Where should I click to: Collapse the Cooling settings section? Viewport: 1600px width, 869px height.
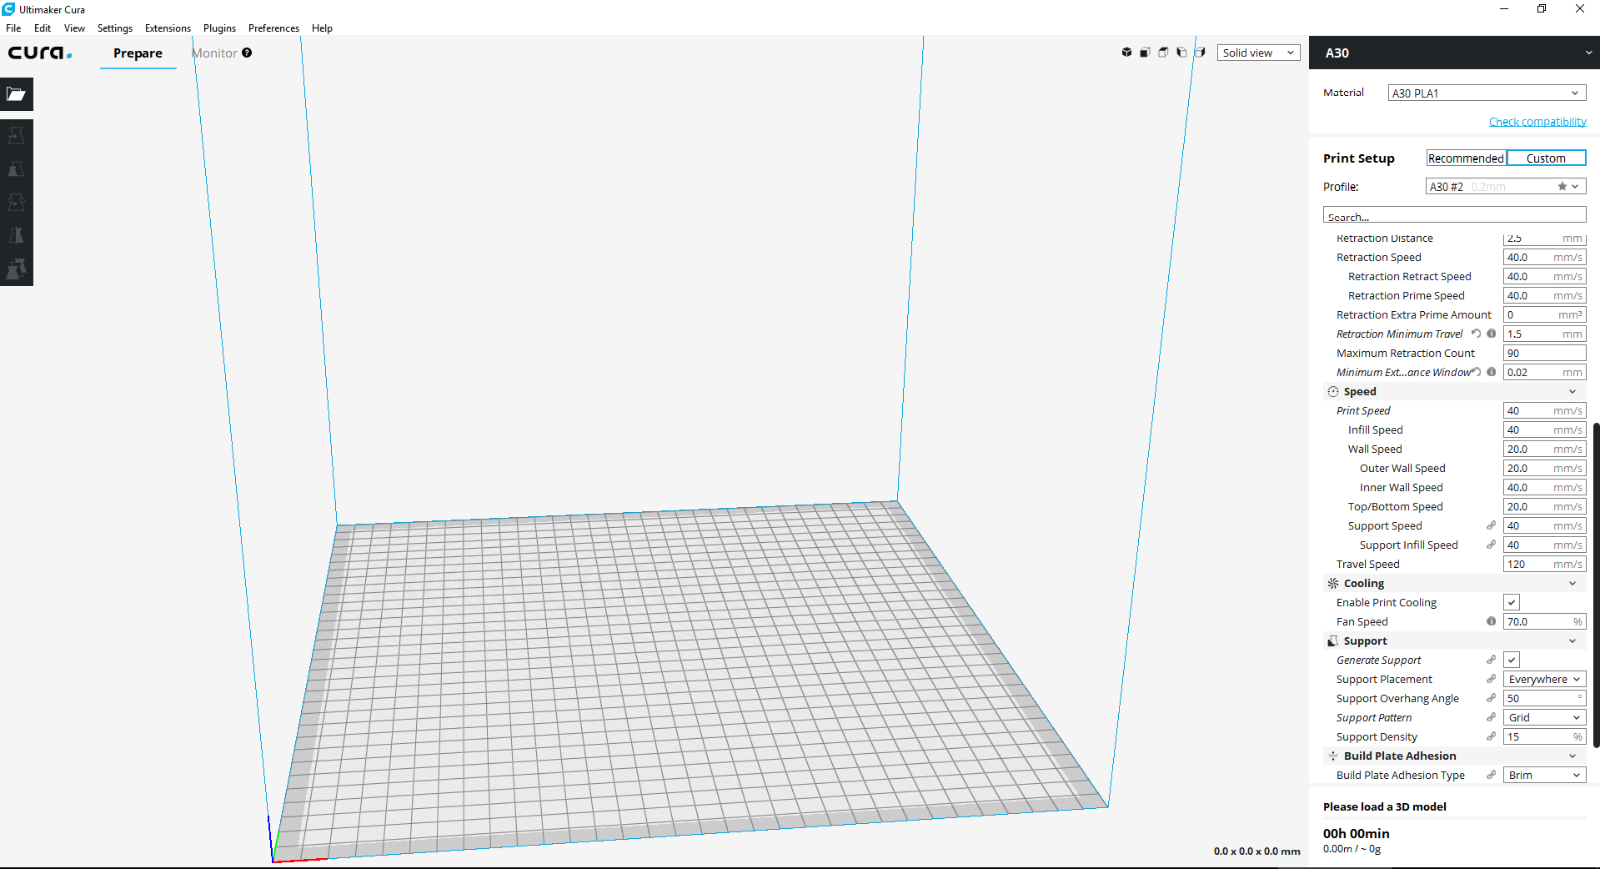(1454, 584)
